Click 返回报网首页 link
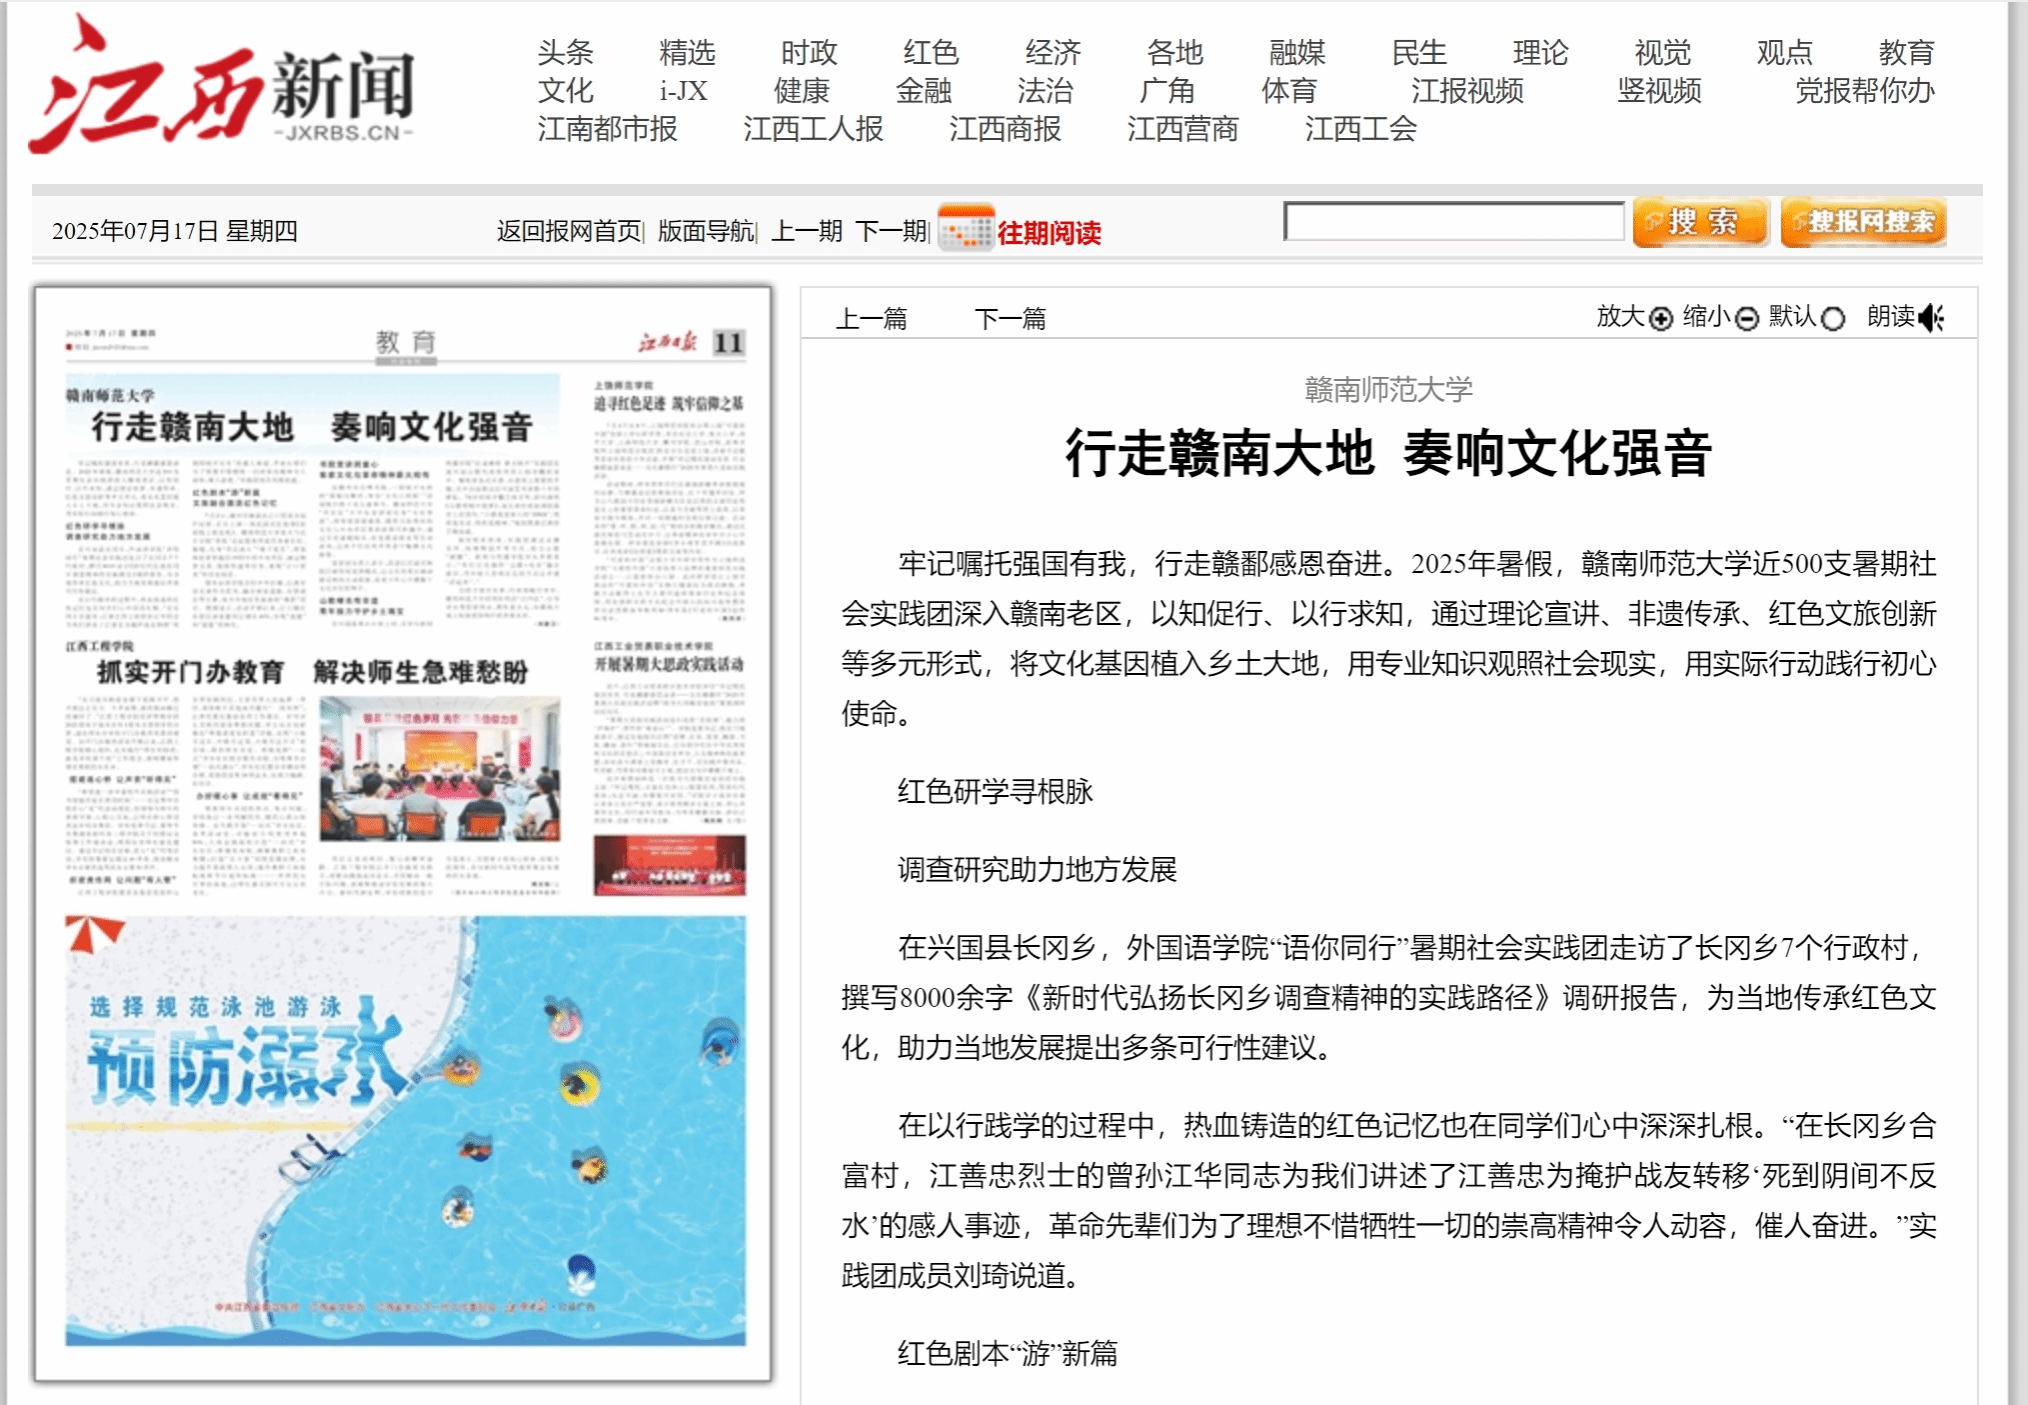This screenshot has width=2028, height=1405. [568, 231]
